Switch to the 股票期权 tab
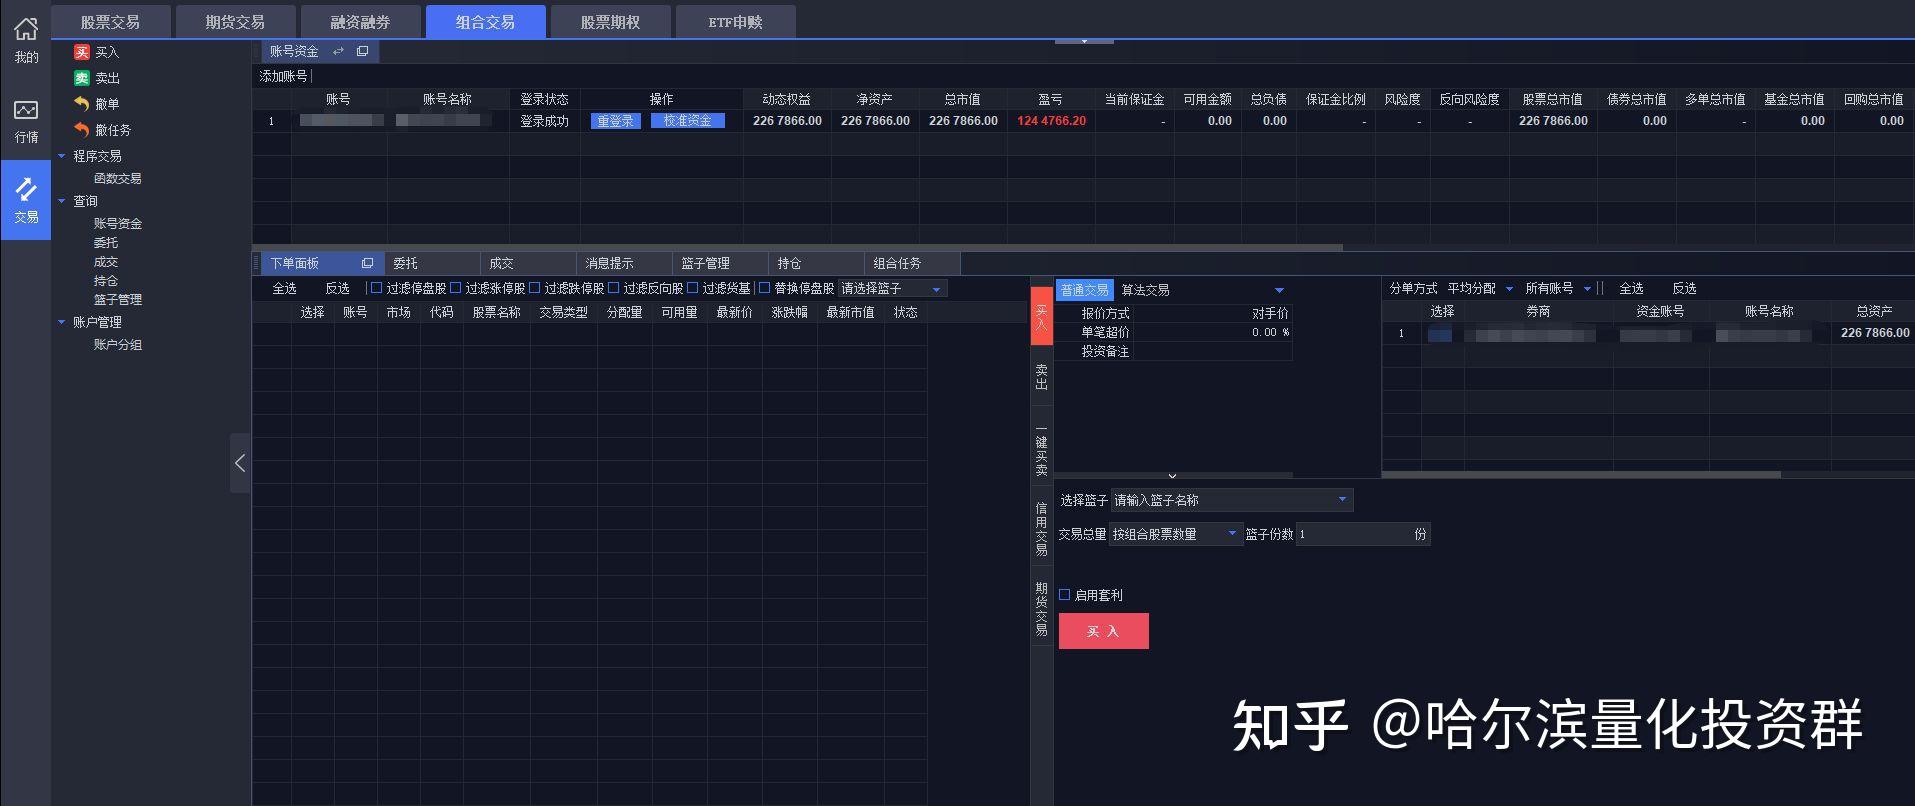The height and width of the screenshot is (806, 1915). (610, 22)
